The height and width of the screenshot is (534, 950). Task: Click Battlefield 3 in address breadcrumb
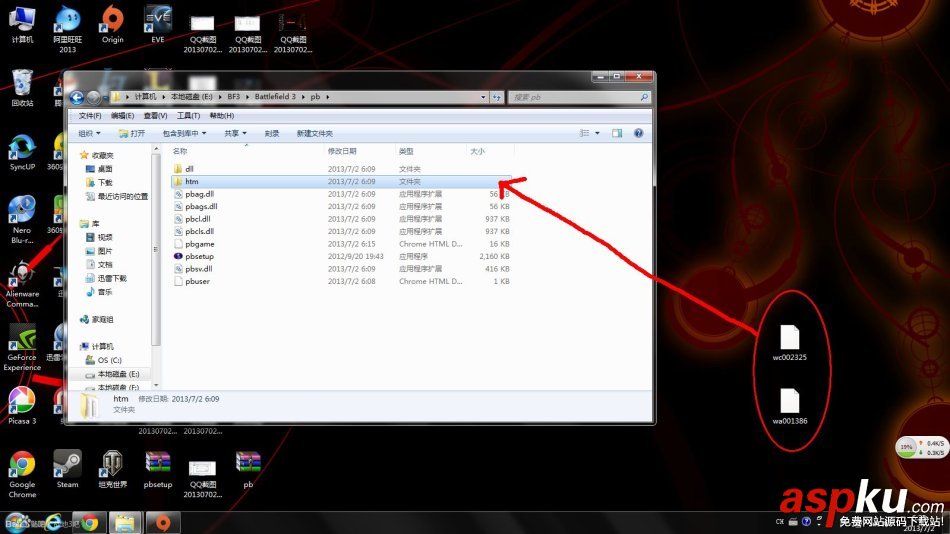click(275, 97)
